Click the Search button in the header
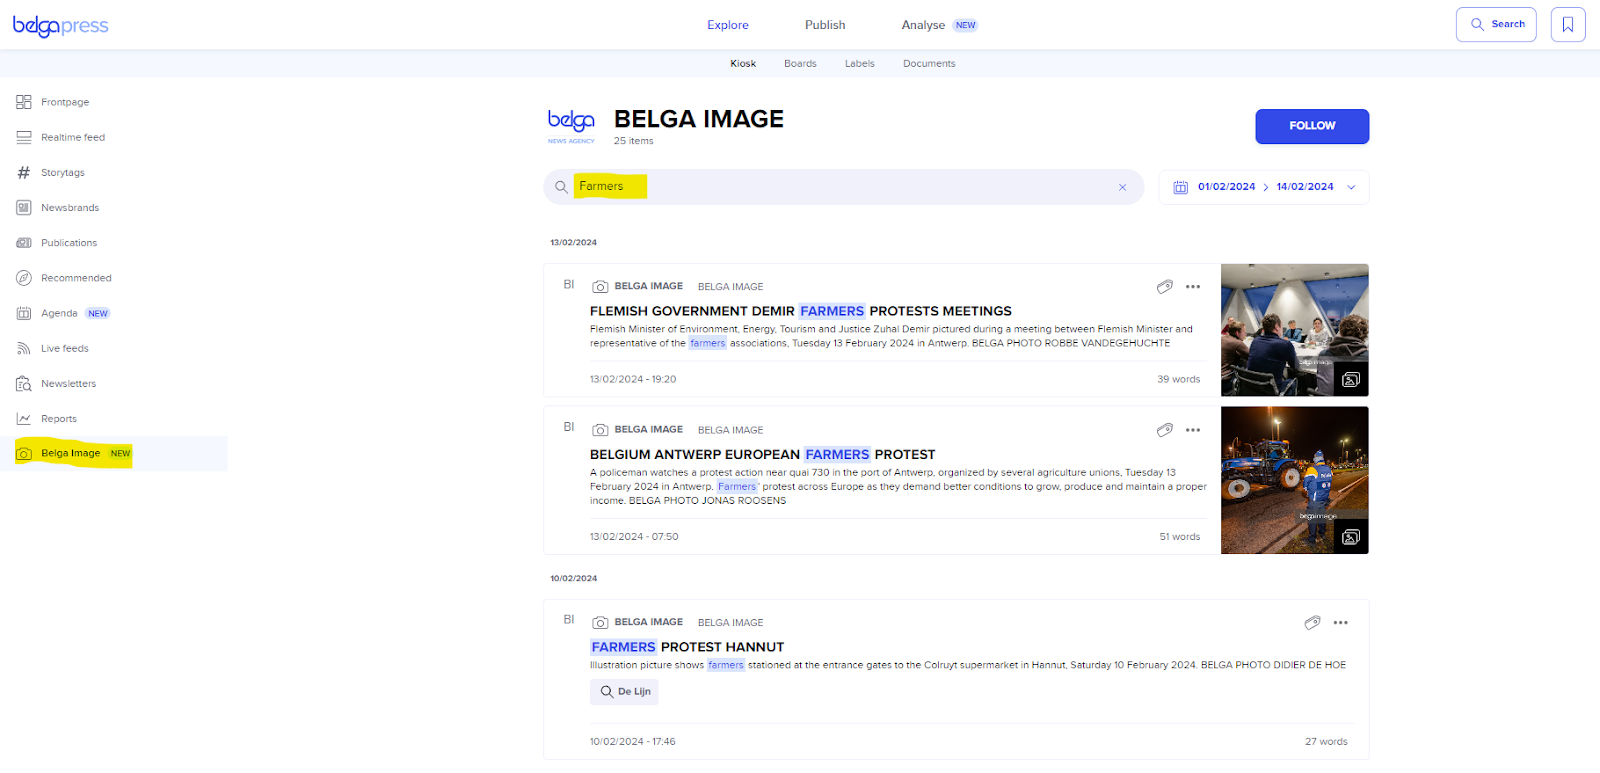This screenshot has width=1600, height=773. click(1496, 25)
